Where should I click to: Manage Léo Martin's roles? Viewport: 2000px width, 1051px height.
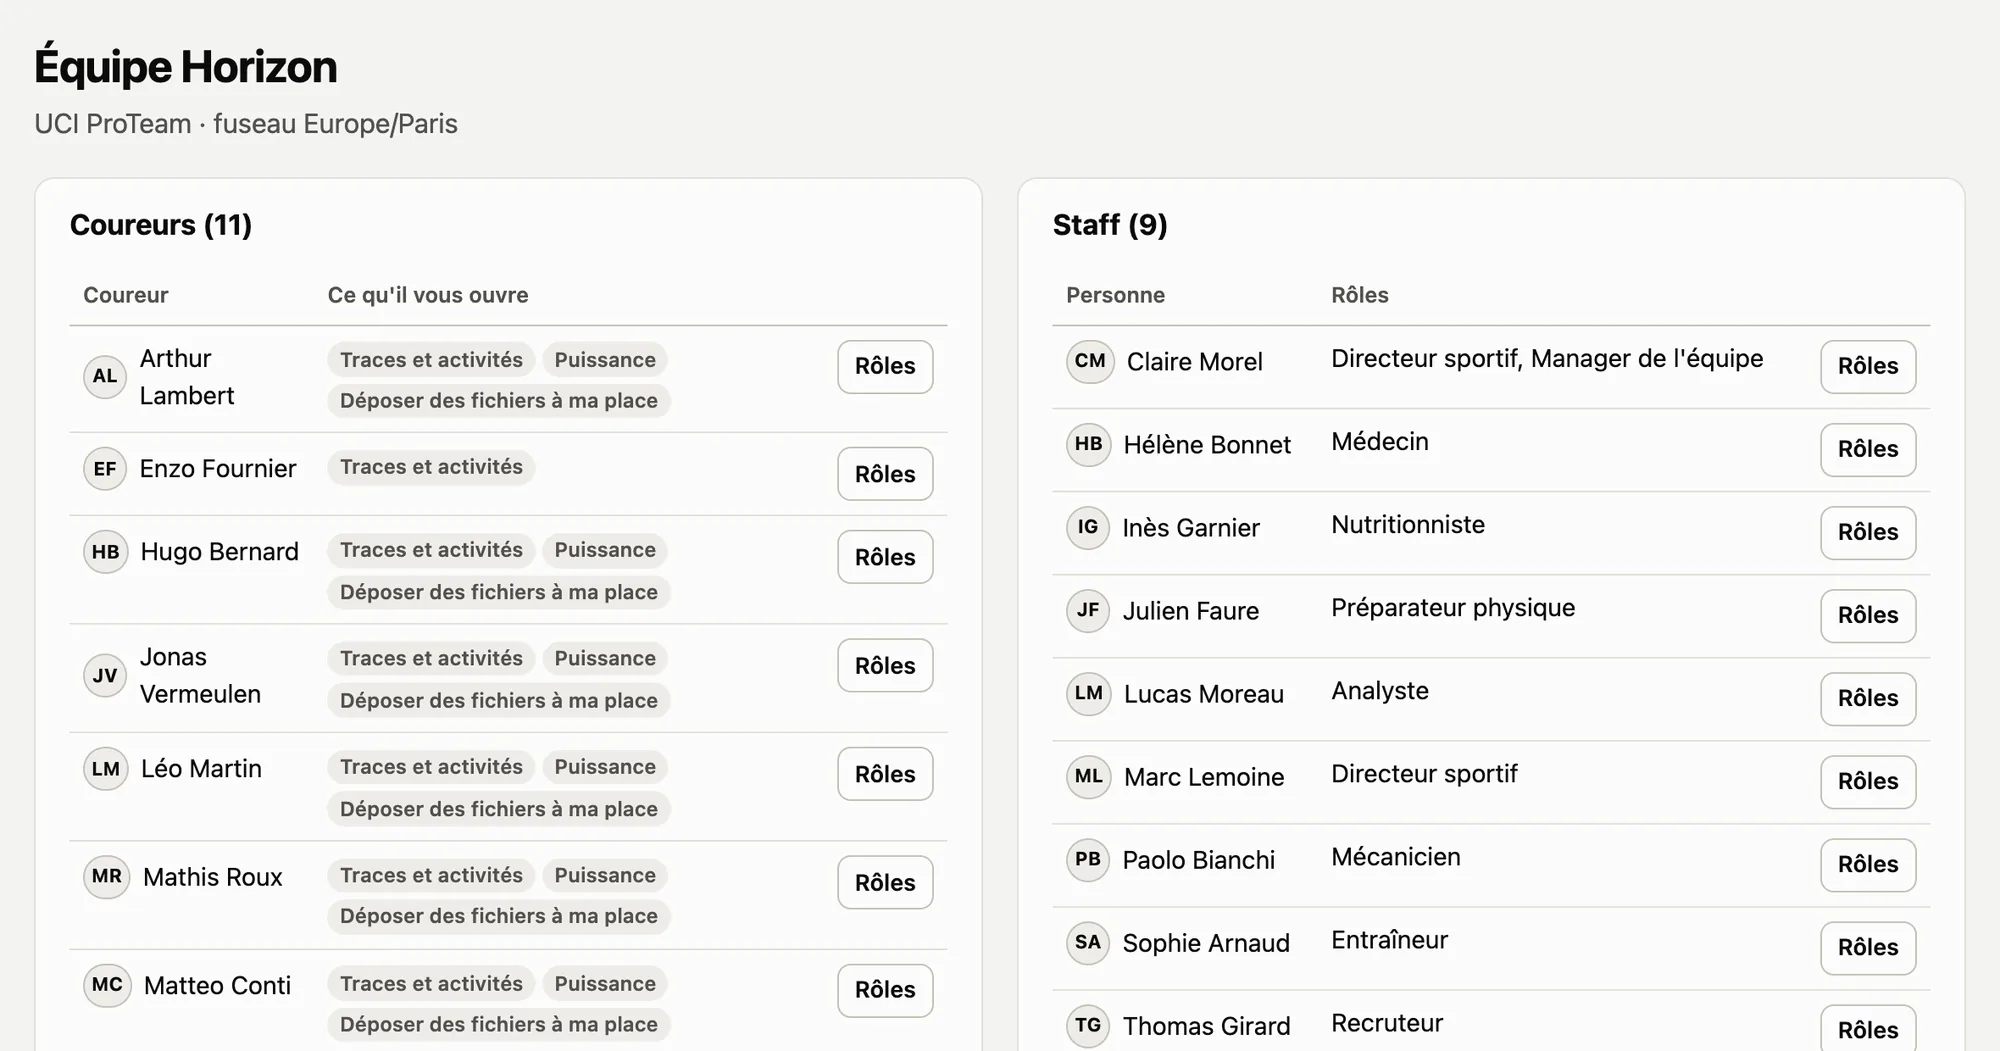click(x=885, y=774)
